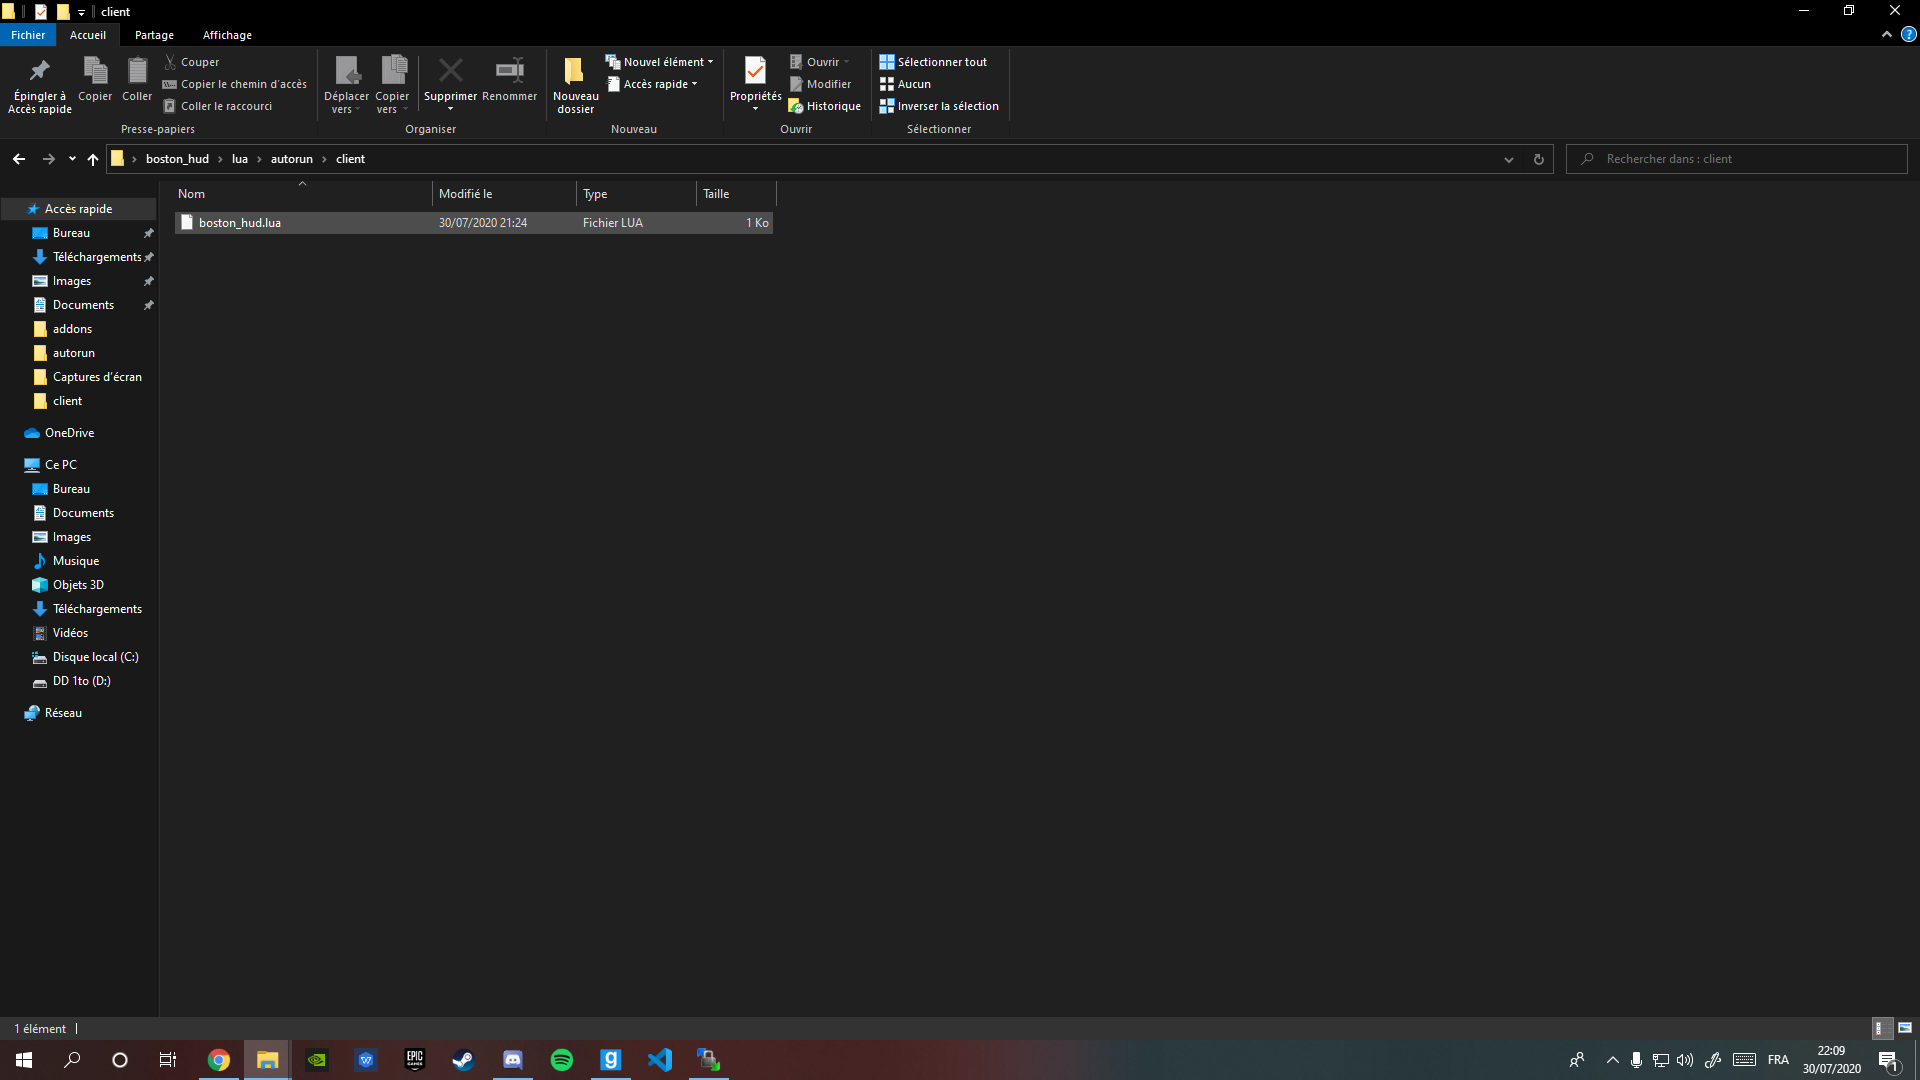
Task: Select the boston_hud.lua file
Action: click(x=474, y=223)
